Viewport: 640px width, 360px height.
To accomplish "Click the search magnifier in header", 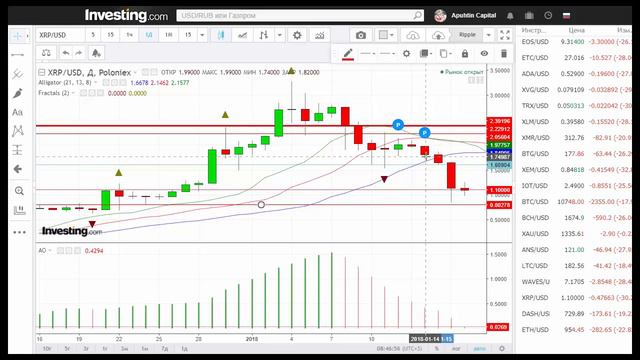I will click(417, 16).
